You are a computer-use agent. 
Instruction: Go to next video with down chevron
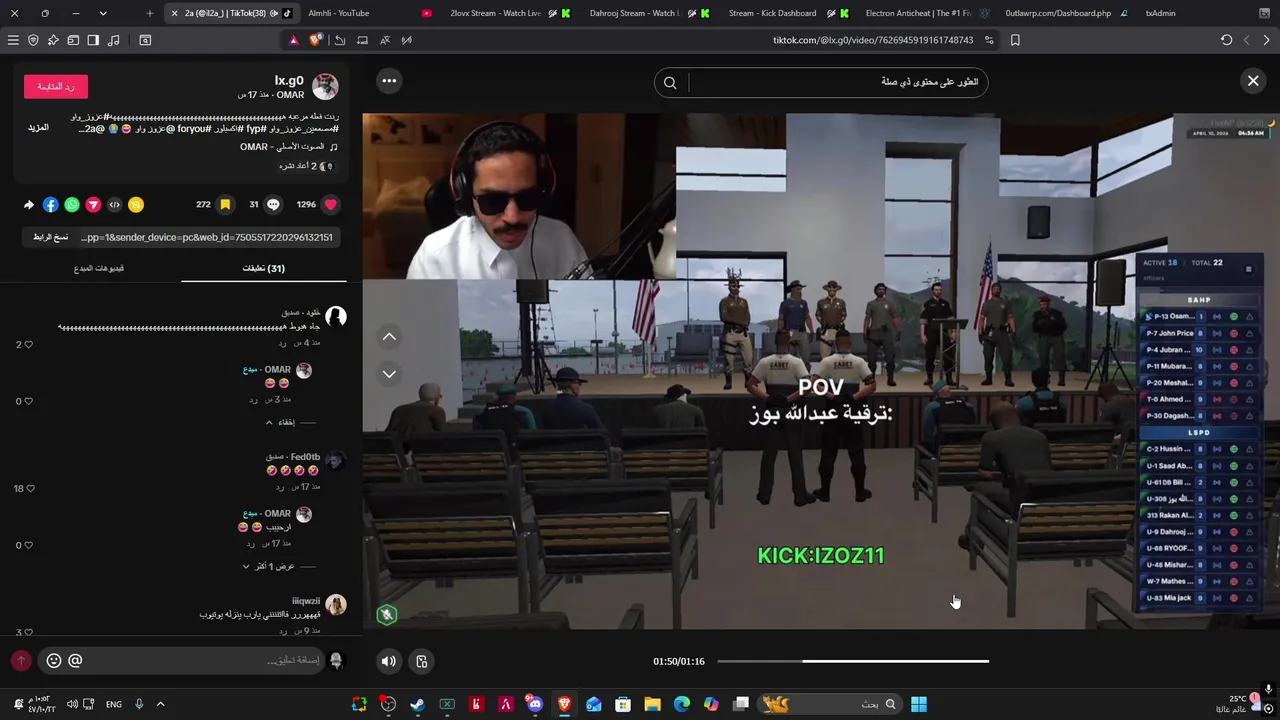(389, 374)
